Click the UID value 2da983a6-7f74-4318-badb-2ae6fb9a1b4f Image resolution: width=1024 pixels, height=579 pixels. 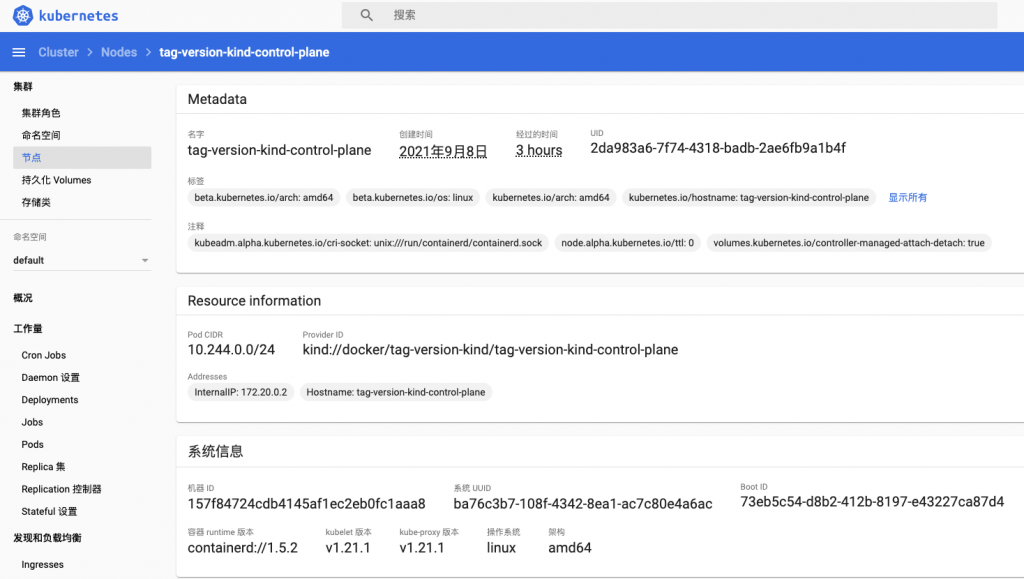(x=718, y=148)
